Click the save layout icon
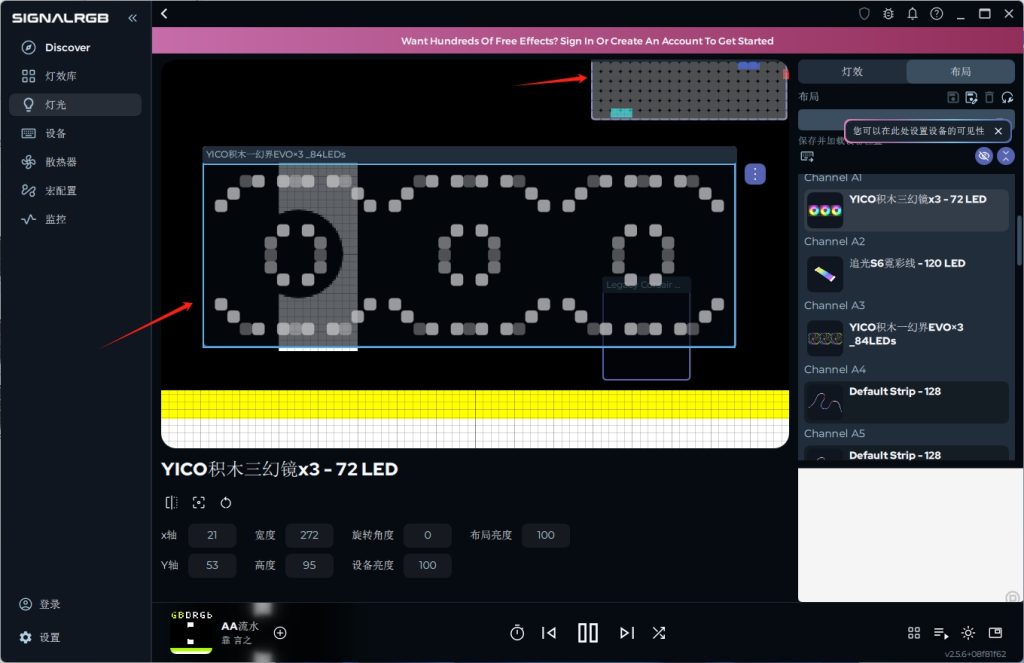This screenshot has width=1024, height=663. tap(953, 97)
